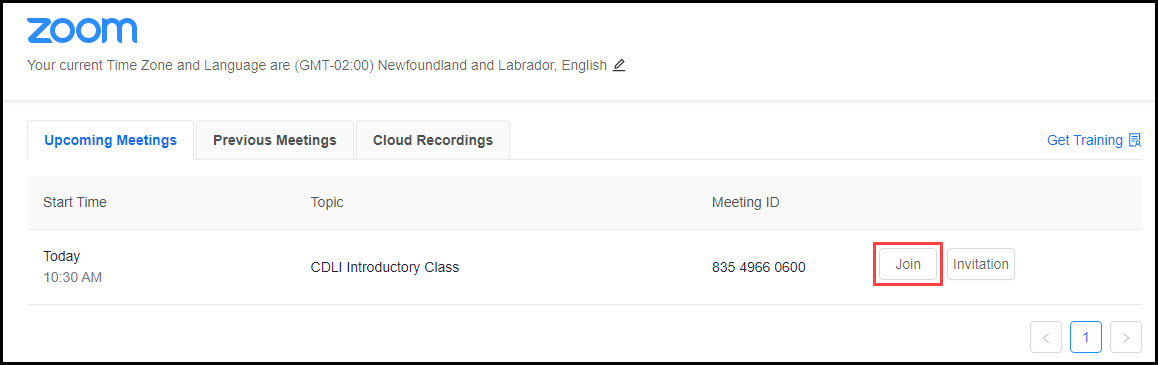Open Invitation for CDLI Introductory Class

coord(981,265)
